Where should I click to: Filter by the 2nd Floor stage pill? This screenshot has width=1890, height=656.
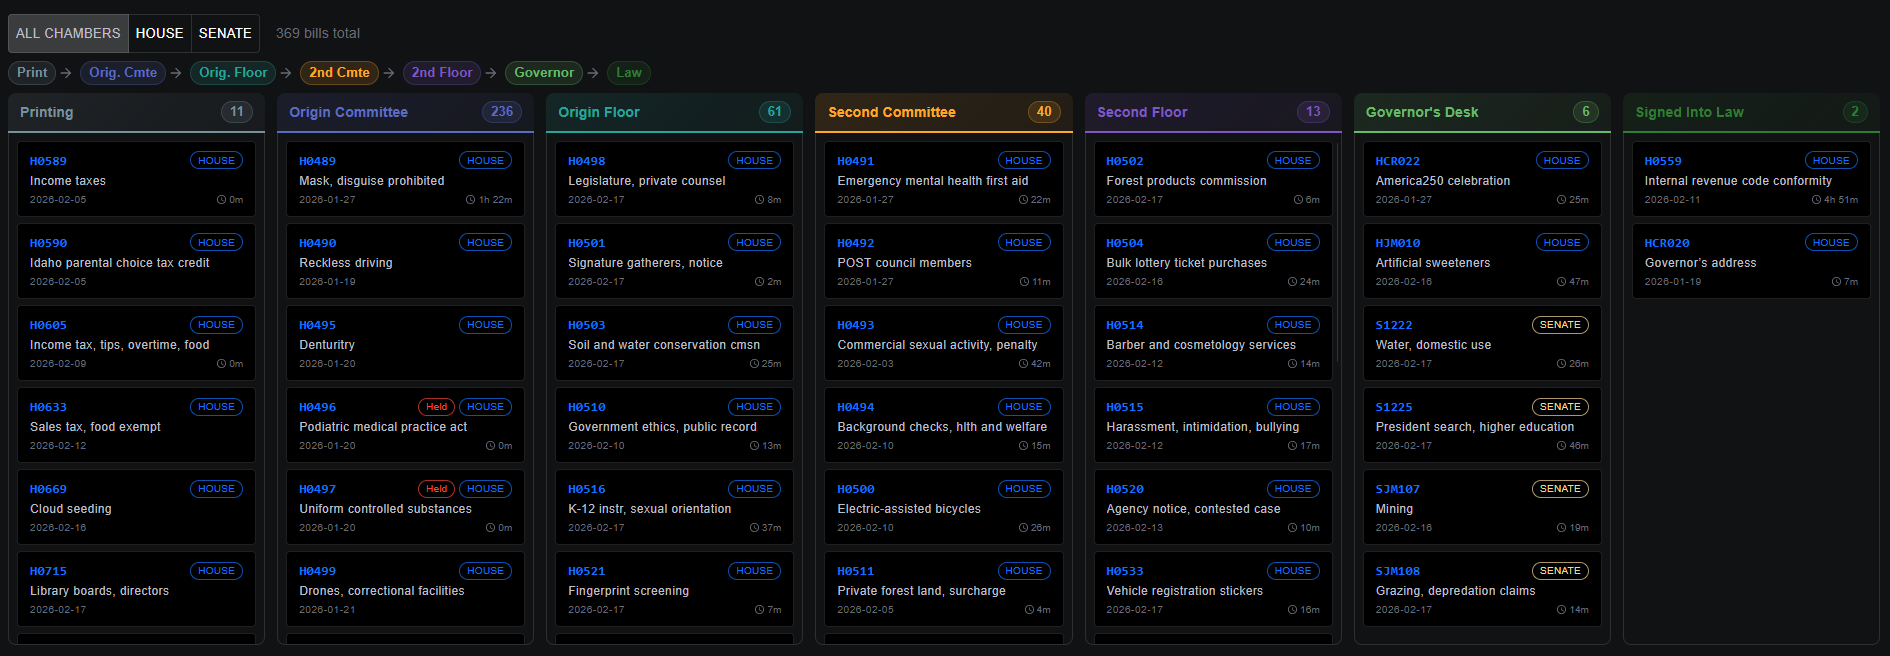pyautogui.click(x=442, y=73)
